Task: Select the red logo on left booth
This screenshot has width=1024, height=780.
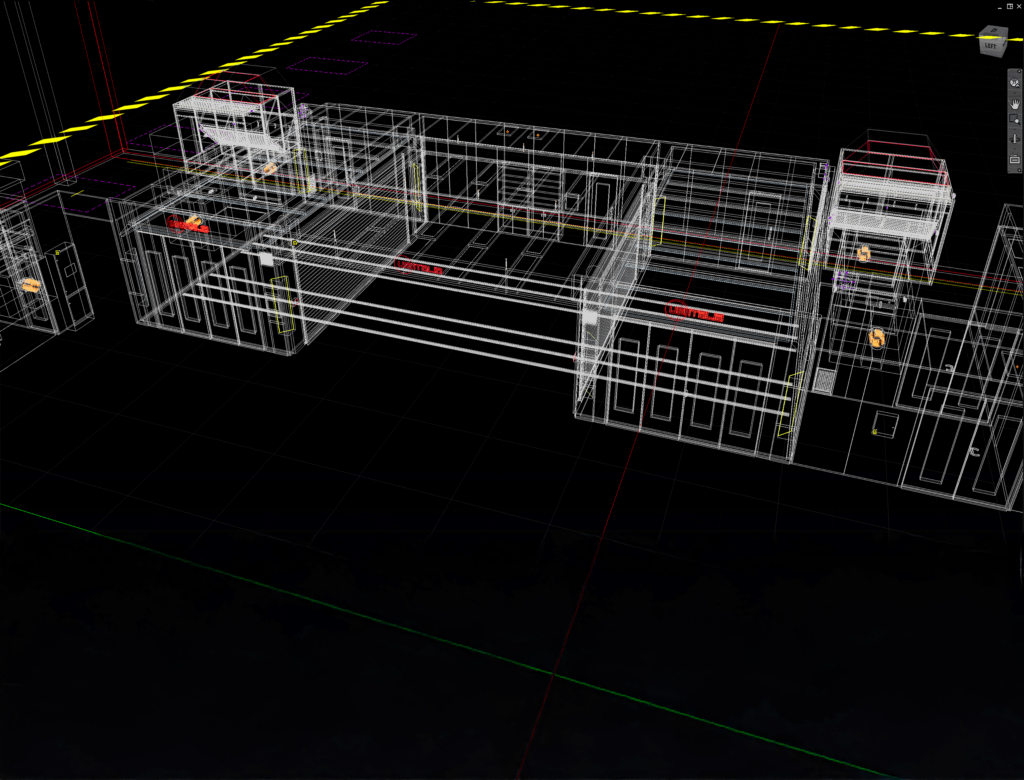Action: click(189, 224)
